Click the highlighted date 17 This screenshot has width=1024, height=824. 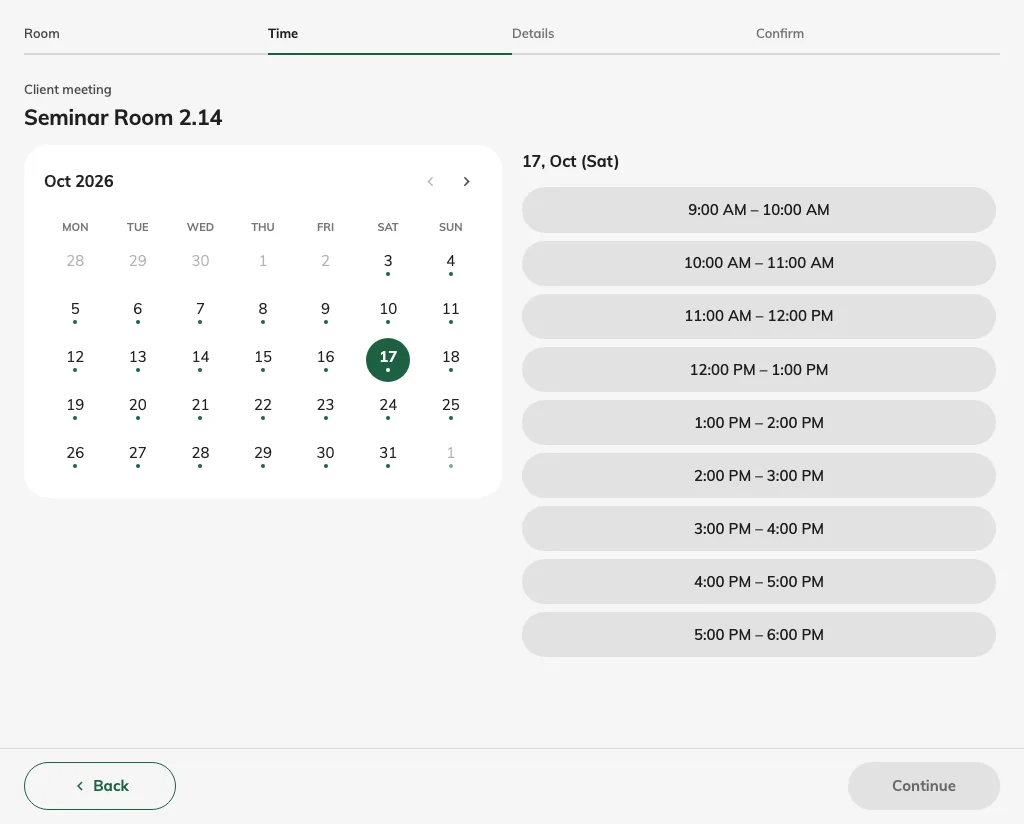[x=388, y=360]
